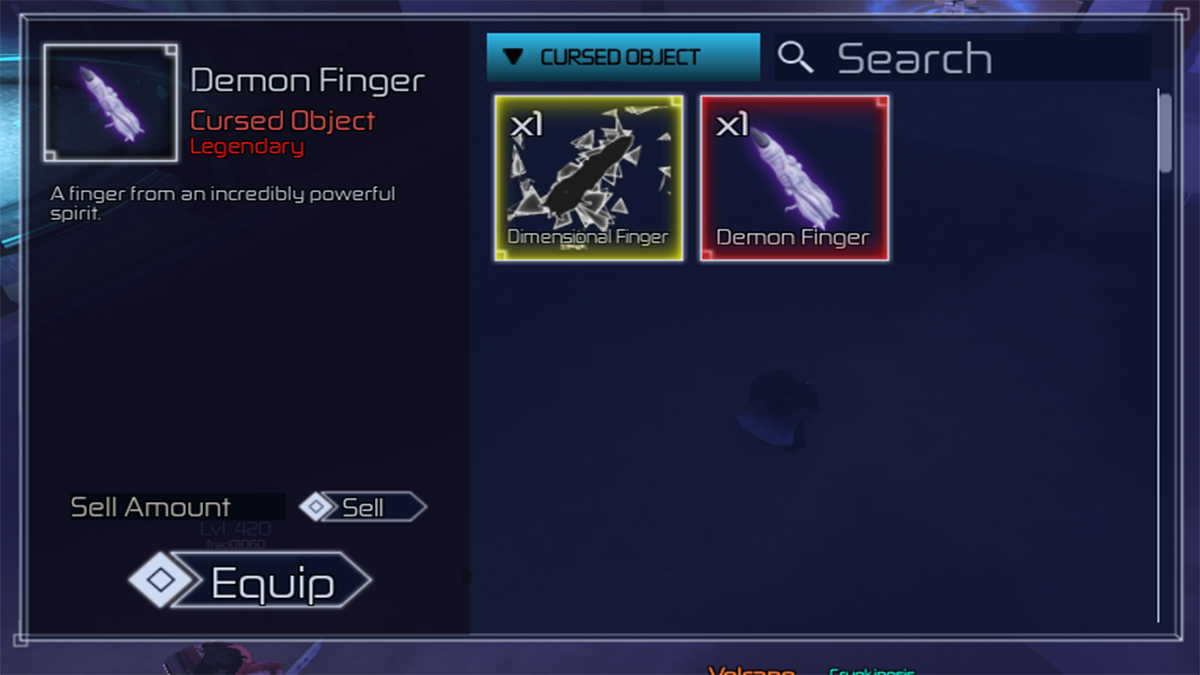Click the Sell button
The image size is (1200, 675).
(363, 507)
